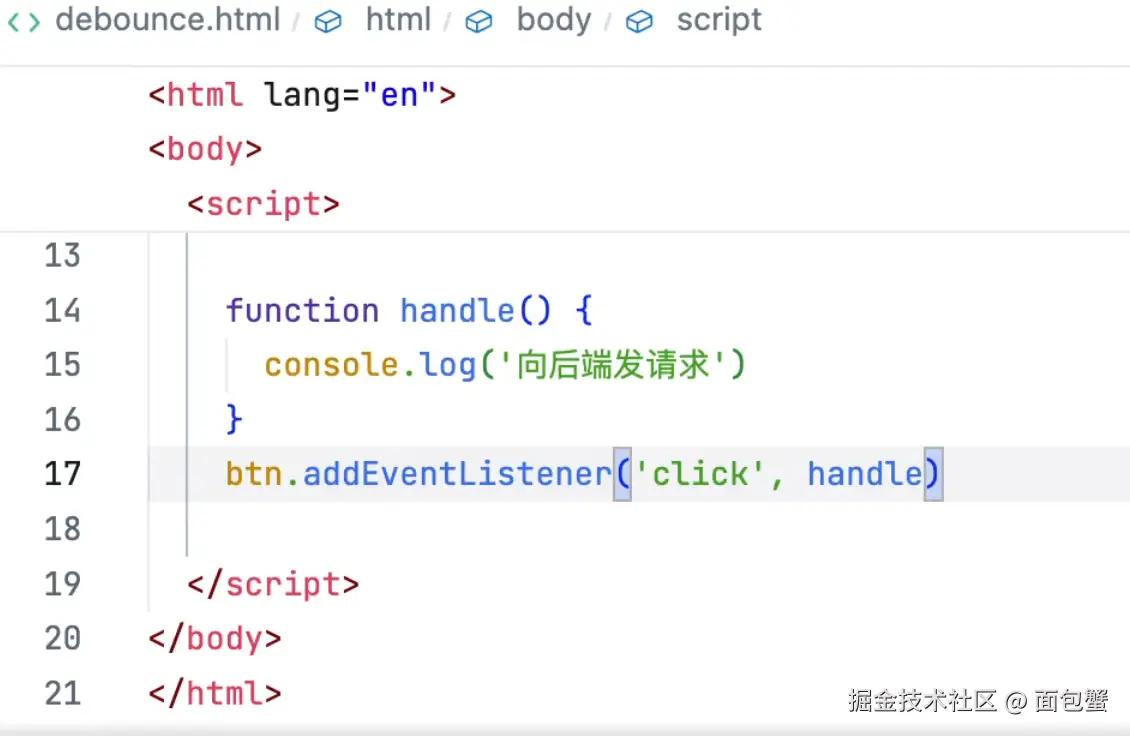Click line number 21 in gutter
Image resolution: width=1130 pixels, height=736 pixels.
[x=62, y=692]
